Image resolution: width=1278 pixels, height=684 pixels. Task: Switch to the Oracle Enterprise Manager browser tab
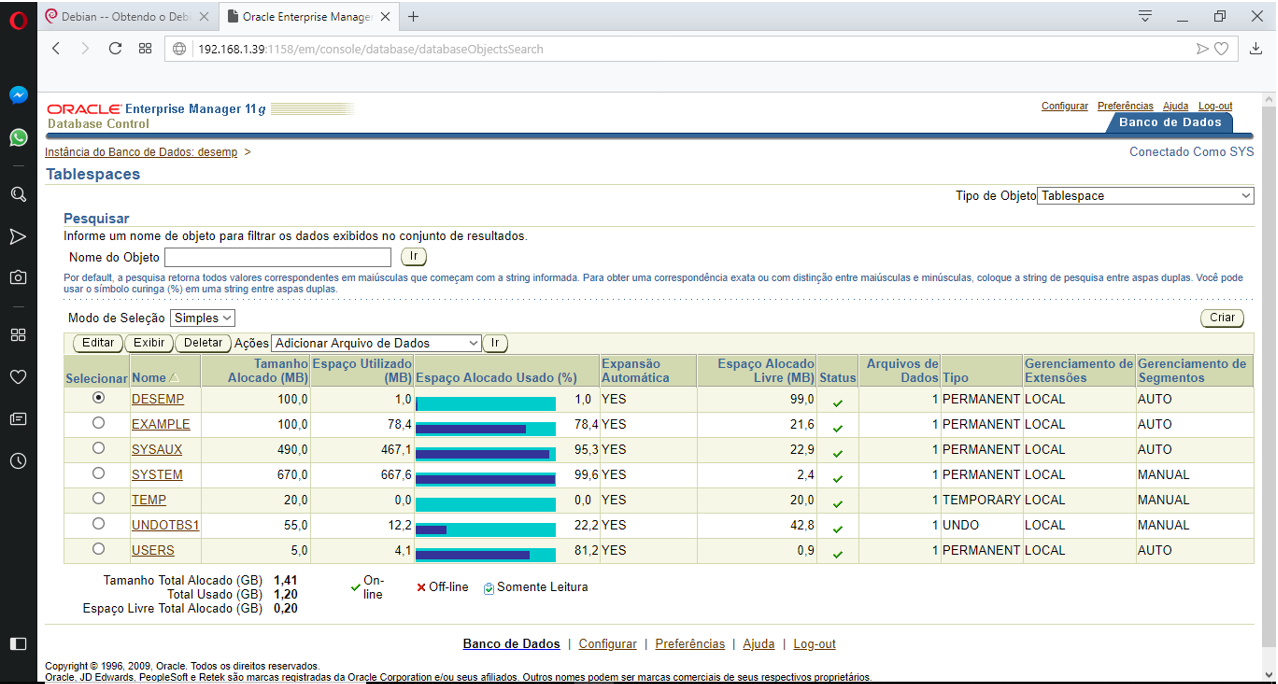tap(308, 16)
